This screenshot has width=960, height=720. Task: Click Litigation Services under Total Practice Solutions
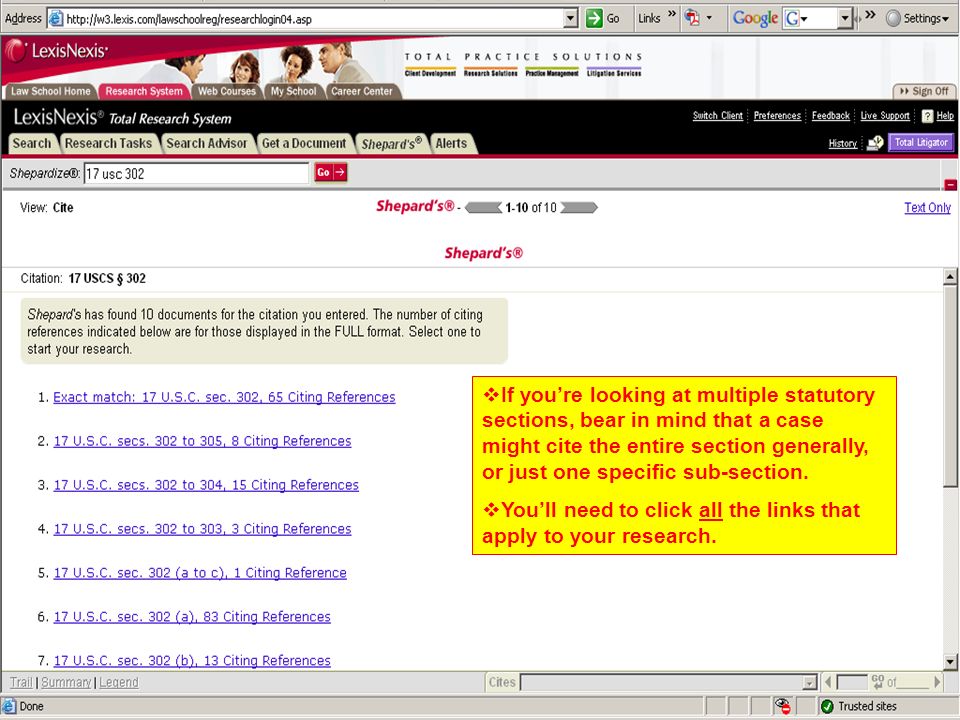(x=614, y=73)
